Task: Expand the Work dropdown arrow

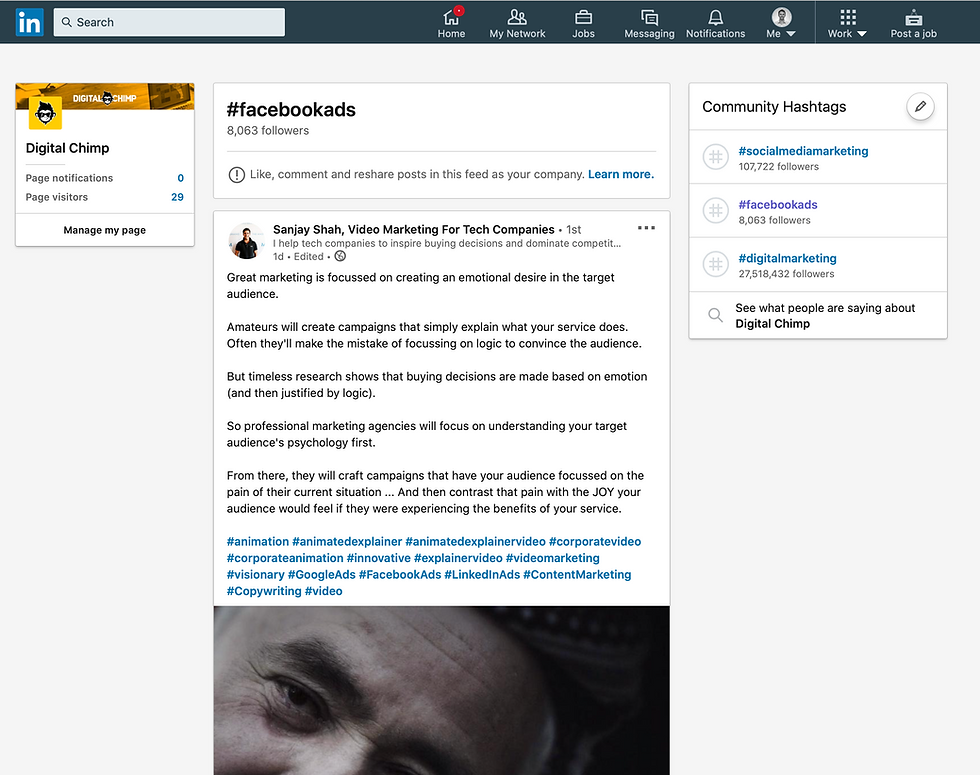Action: point(862,34)
